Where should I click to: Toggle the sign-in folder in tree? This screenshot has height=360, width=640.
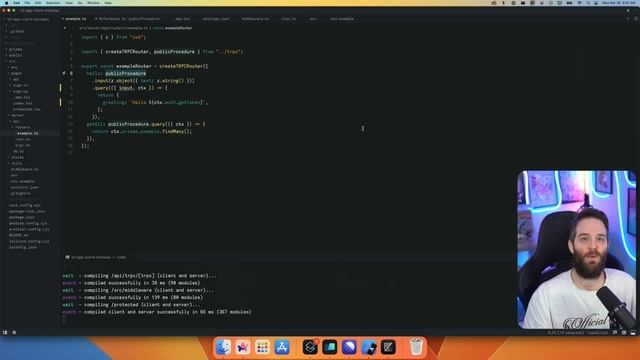[x=20, y=85]
